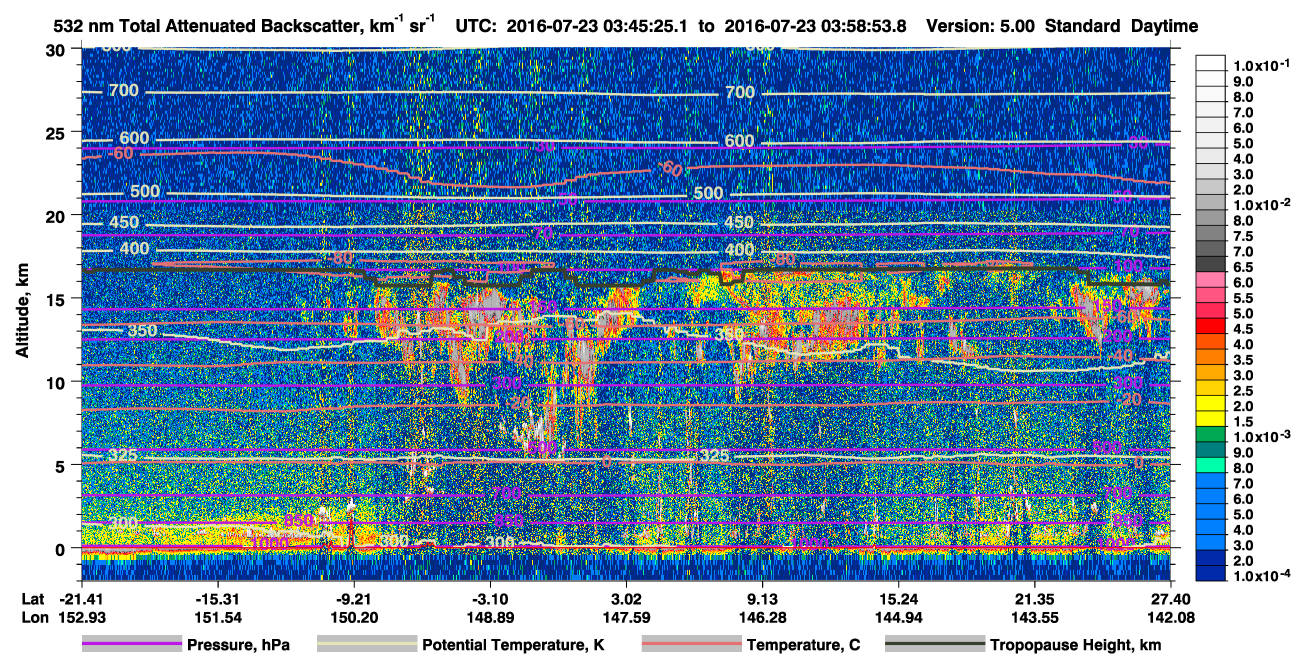Click colorbar label '1.0x10-2'

[x=1262, y=203]
